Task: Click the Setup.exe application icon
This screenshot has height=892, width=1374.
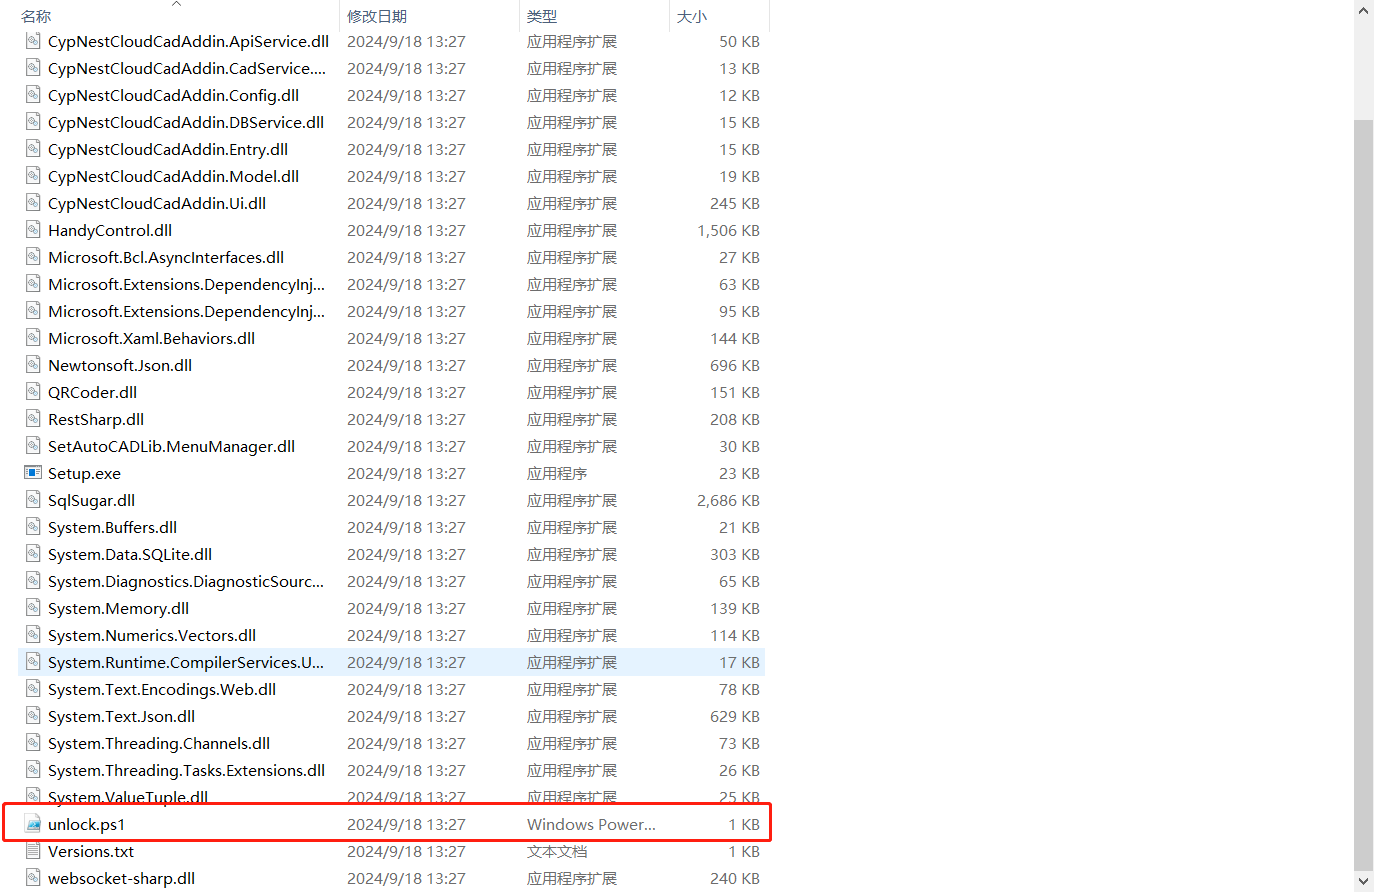Action: coord(33,473)
